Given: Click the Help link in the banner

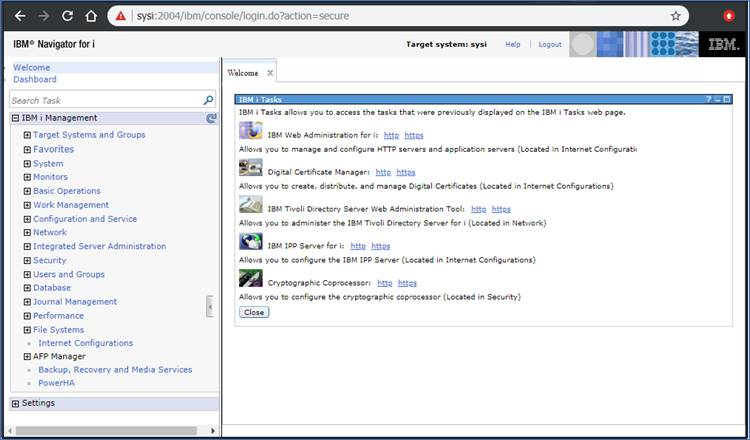Looking at the screenshot, I should pyautogui.click(x=513, y=44).
